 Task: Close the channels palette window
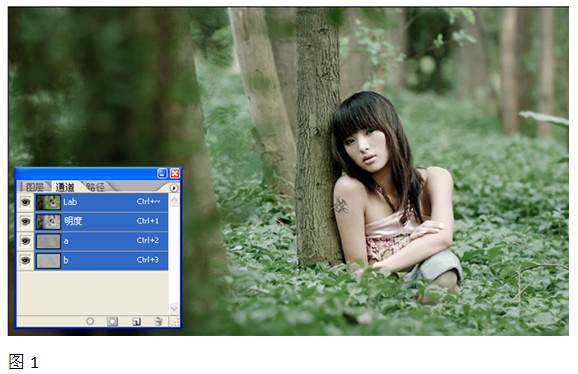point(175,173)
